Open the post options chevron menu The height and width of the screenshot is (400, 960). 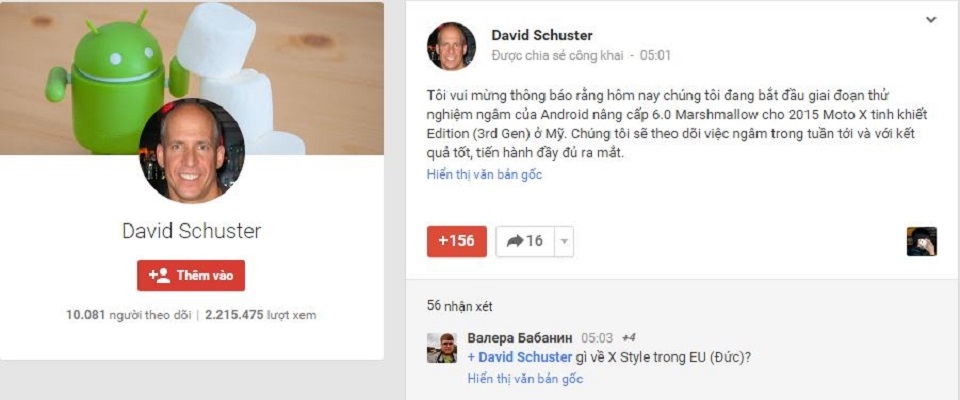coord(931,20)
